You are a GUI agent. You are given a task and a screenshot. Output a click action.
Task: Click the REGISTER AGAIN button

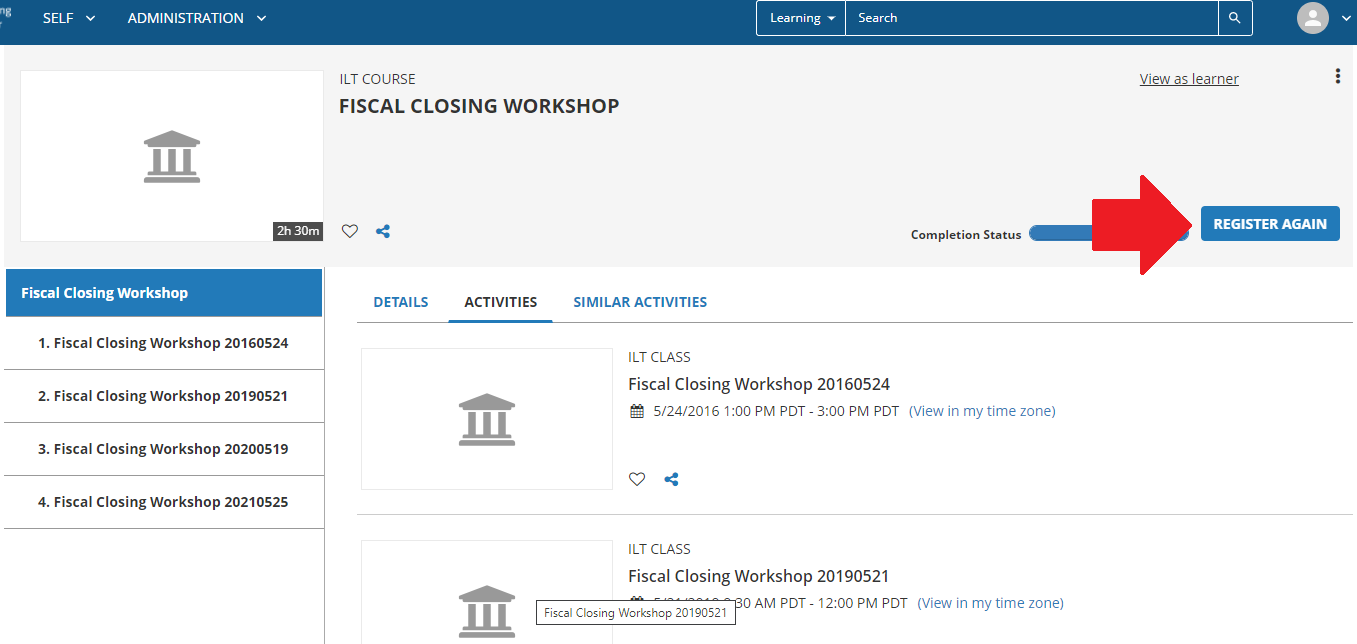[x=1270, y=223]
